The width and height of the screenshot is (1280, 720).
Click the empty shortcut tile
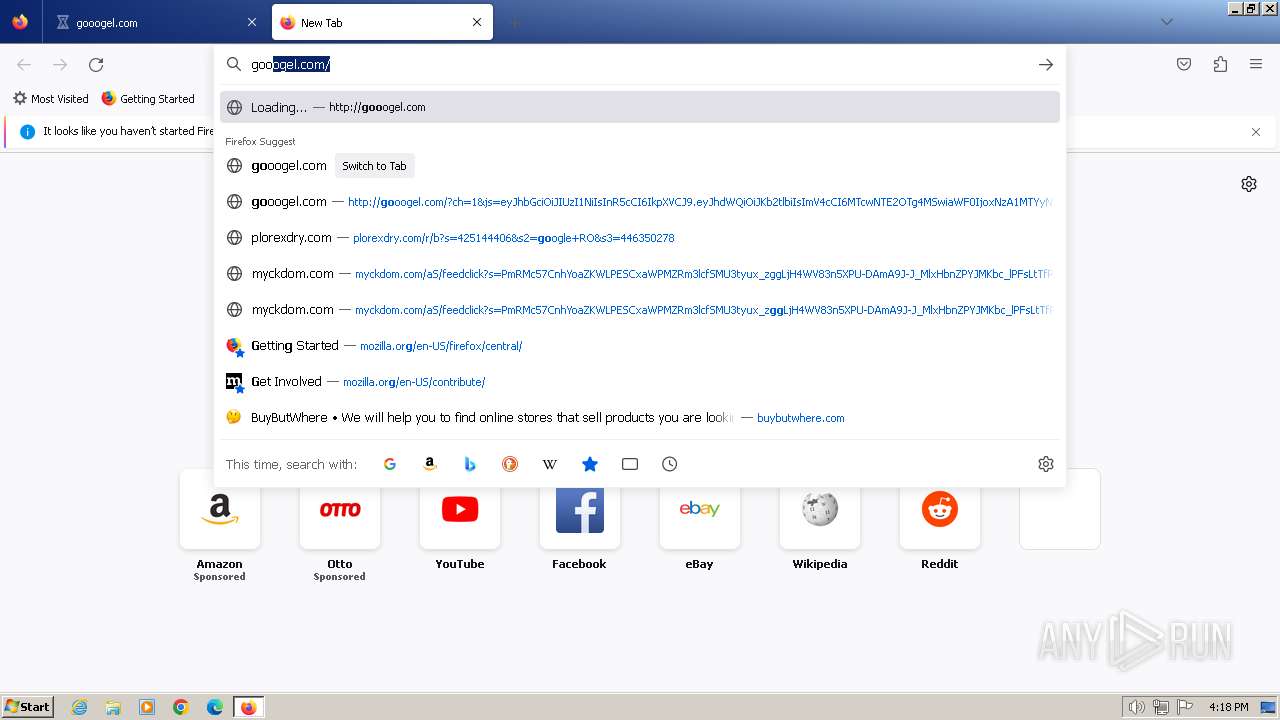(1060, 509)
